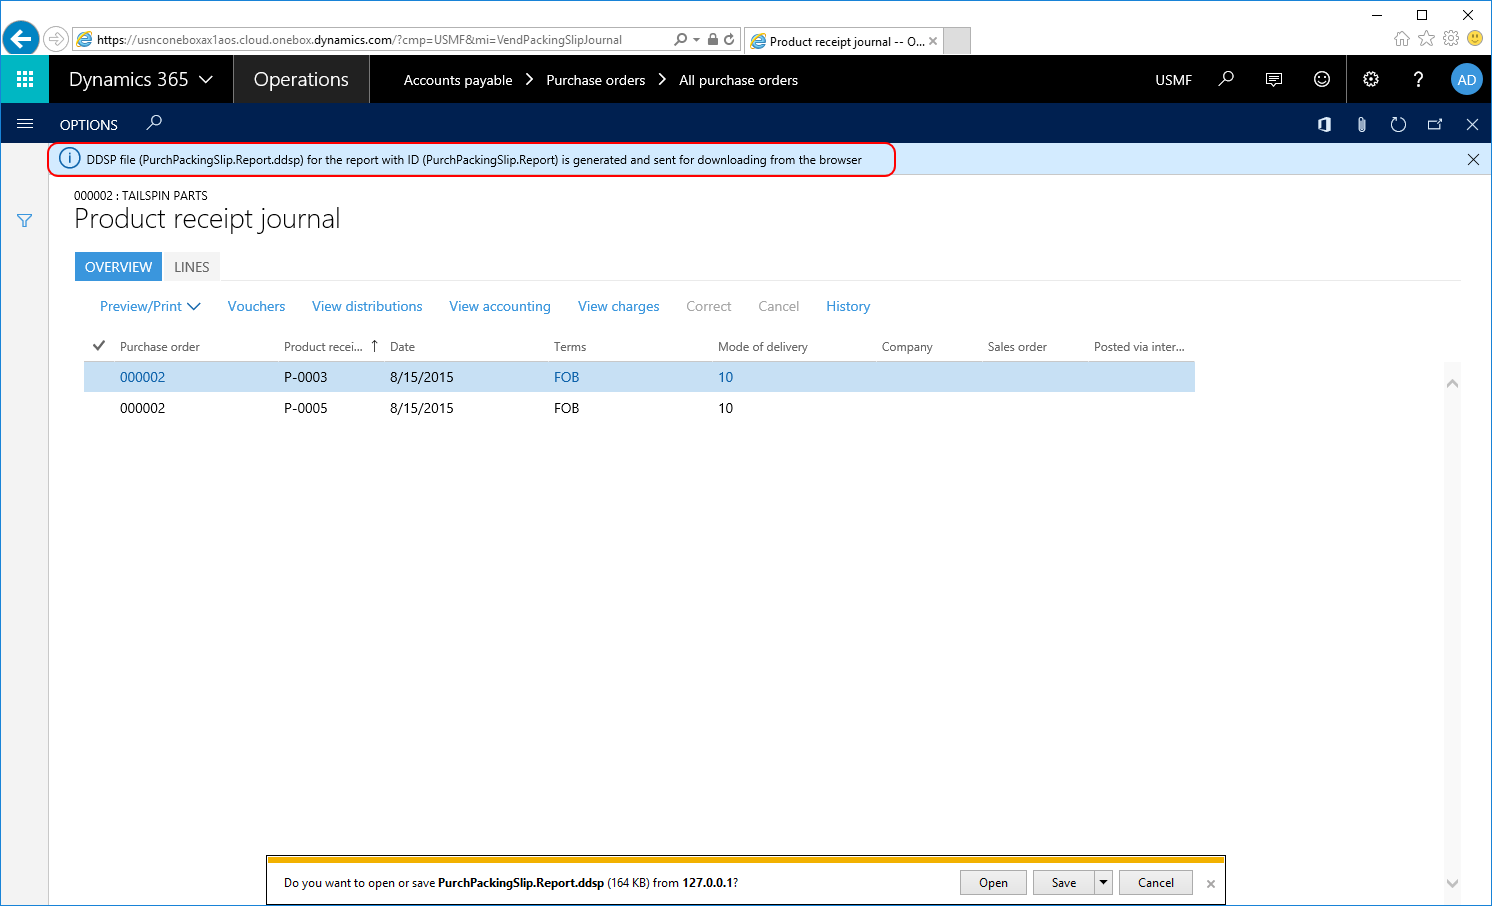Click the Purchase order column header
The image size is (1492, 906).
point(160,346)
